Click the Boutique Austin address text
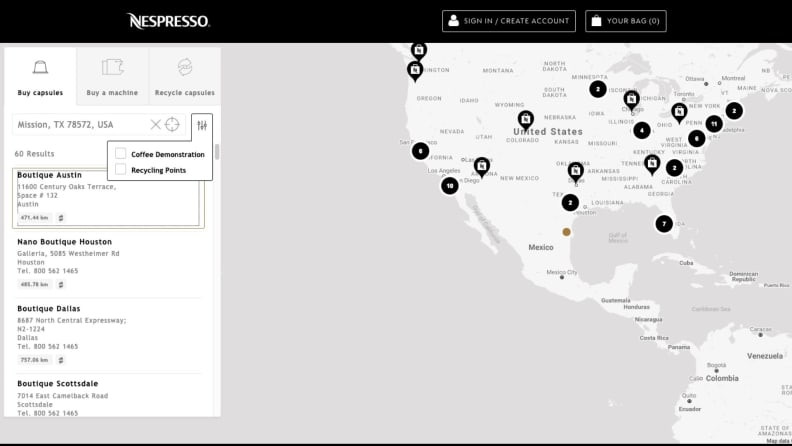The image size is (792, 446). (67, 195)
